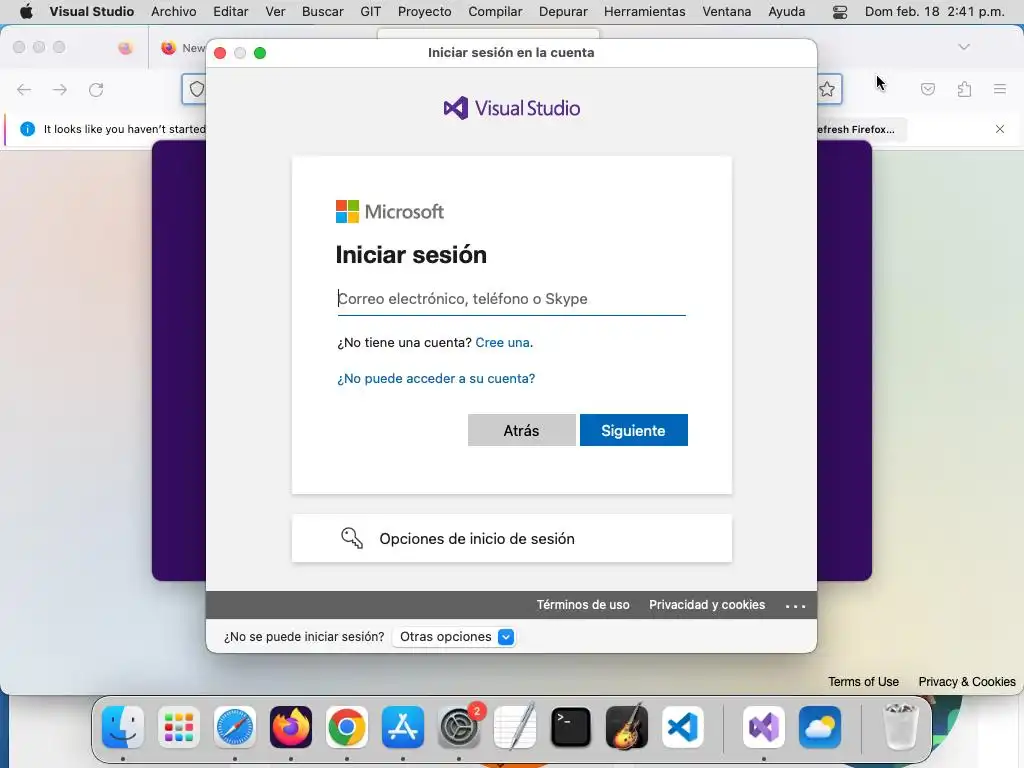
Task: Open the Depurar menu
Action: pyautogui.click(x=563, y=11)
